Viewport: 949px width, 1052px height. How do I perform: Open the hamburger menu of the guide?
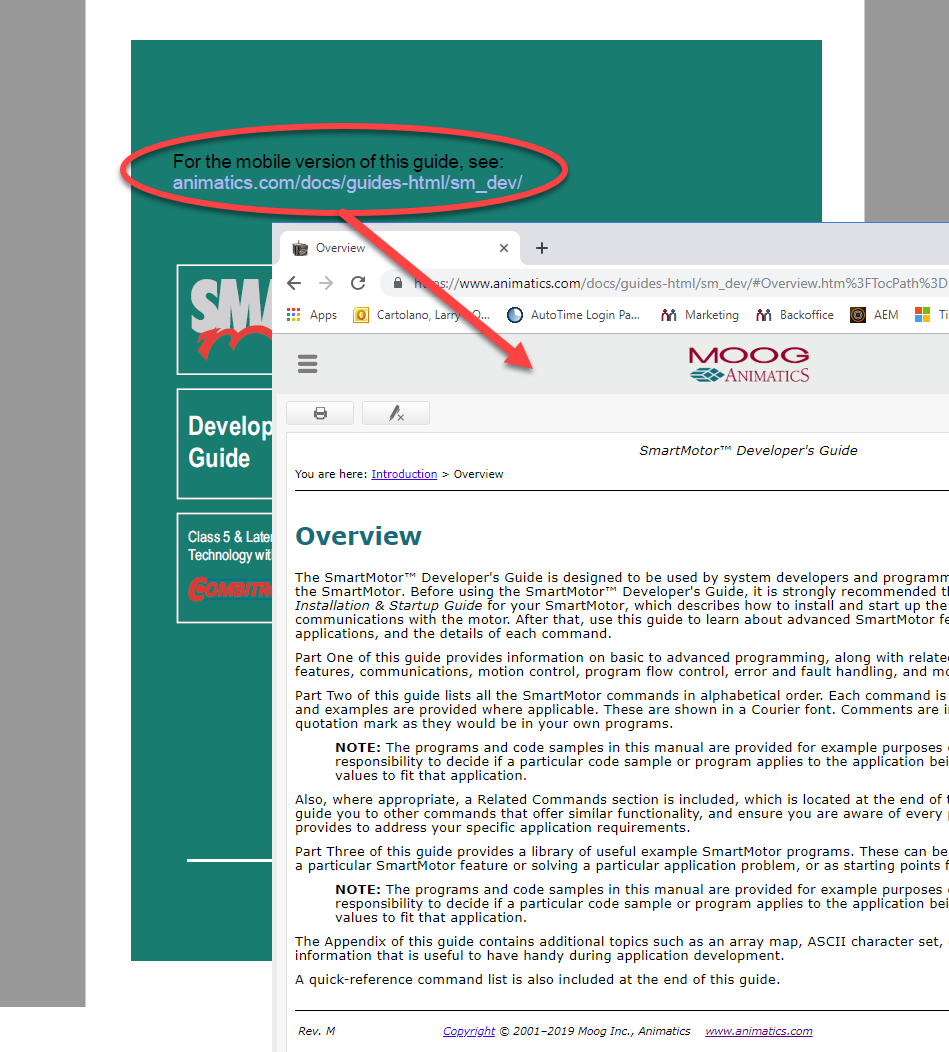[x=307, y=364]
